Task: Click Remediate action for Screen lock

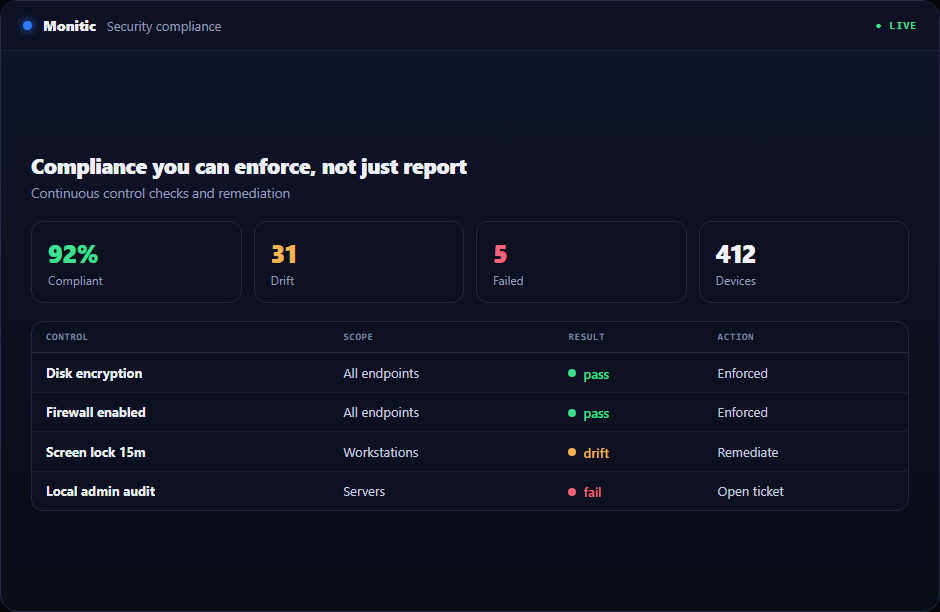Action: 748,453
